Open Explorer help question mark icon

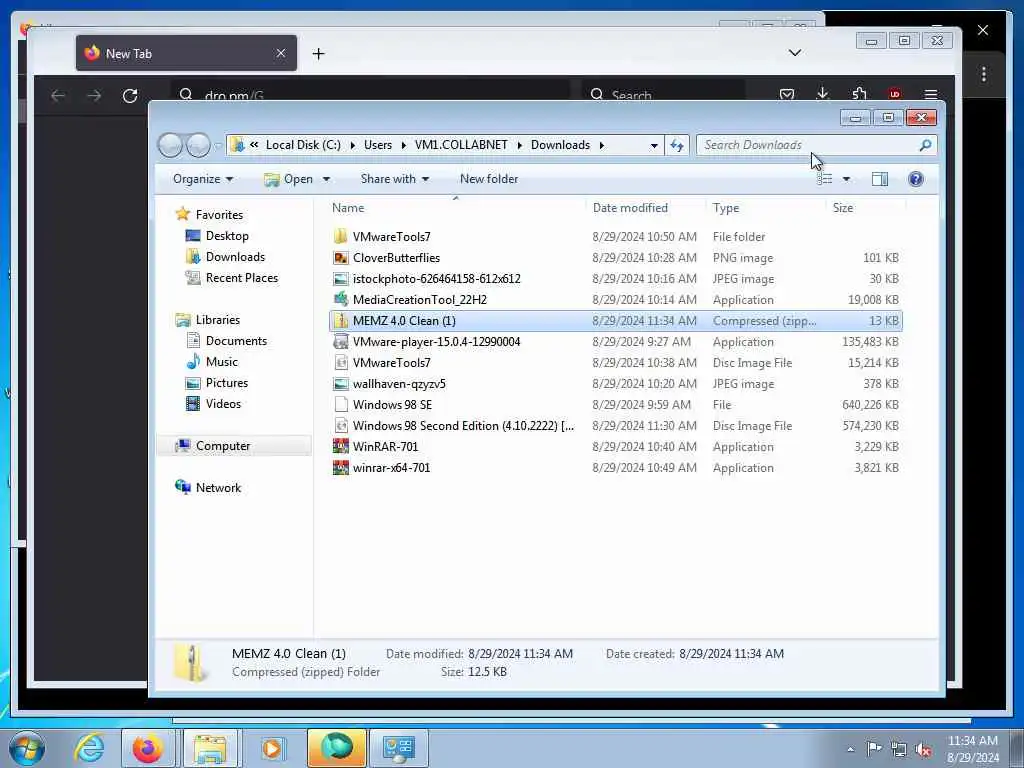[916, 179]
